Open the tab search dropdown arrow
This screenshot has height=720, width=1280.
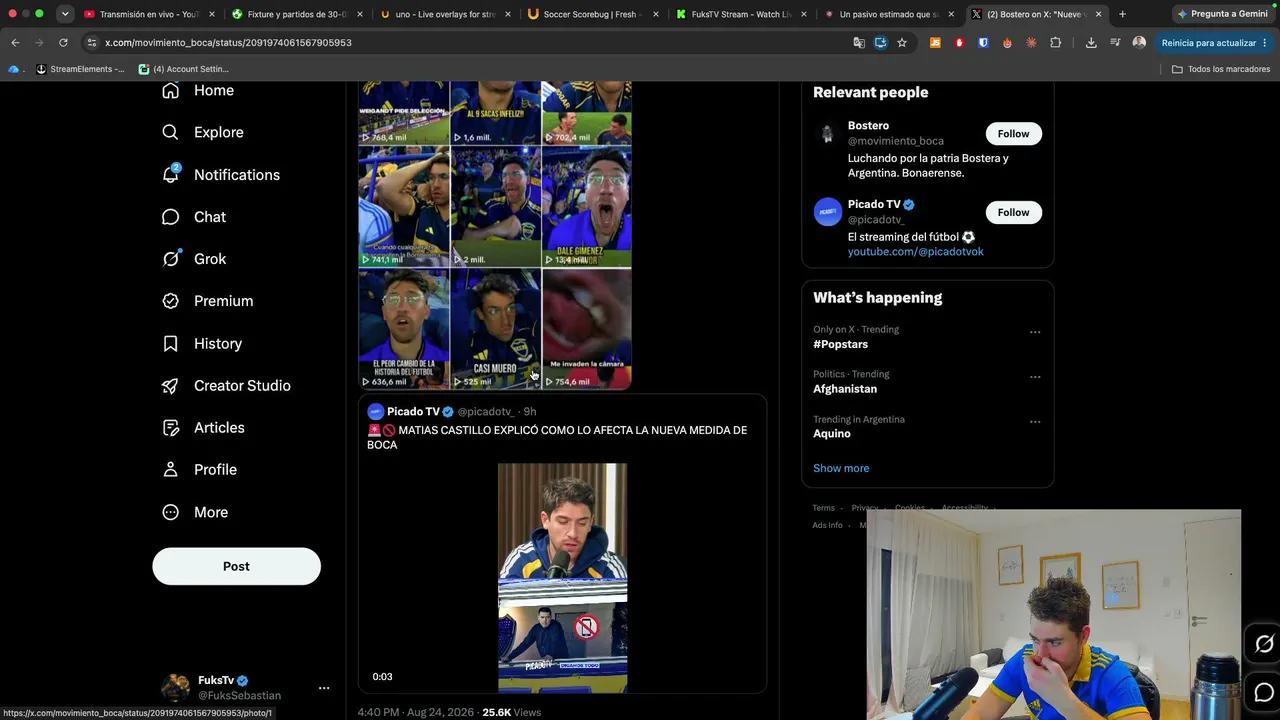64,14
